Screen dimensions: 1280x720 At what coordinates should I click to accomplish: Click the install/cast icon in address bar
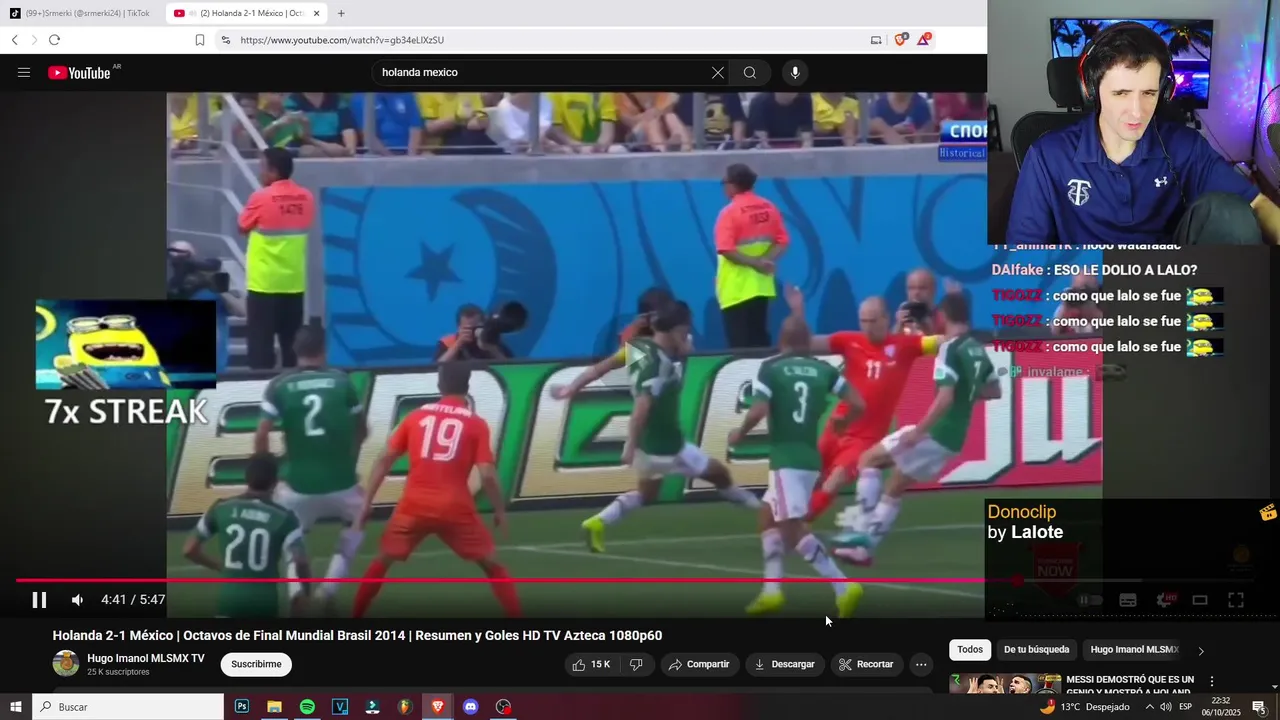876,40
